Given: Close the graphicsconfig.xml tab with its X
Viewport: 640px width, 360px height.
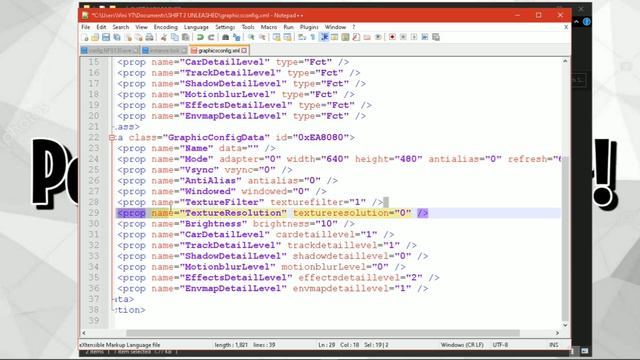Looking at the screenshot, I should [x=244, y=51].
